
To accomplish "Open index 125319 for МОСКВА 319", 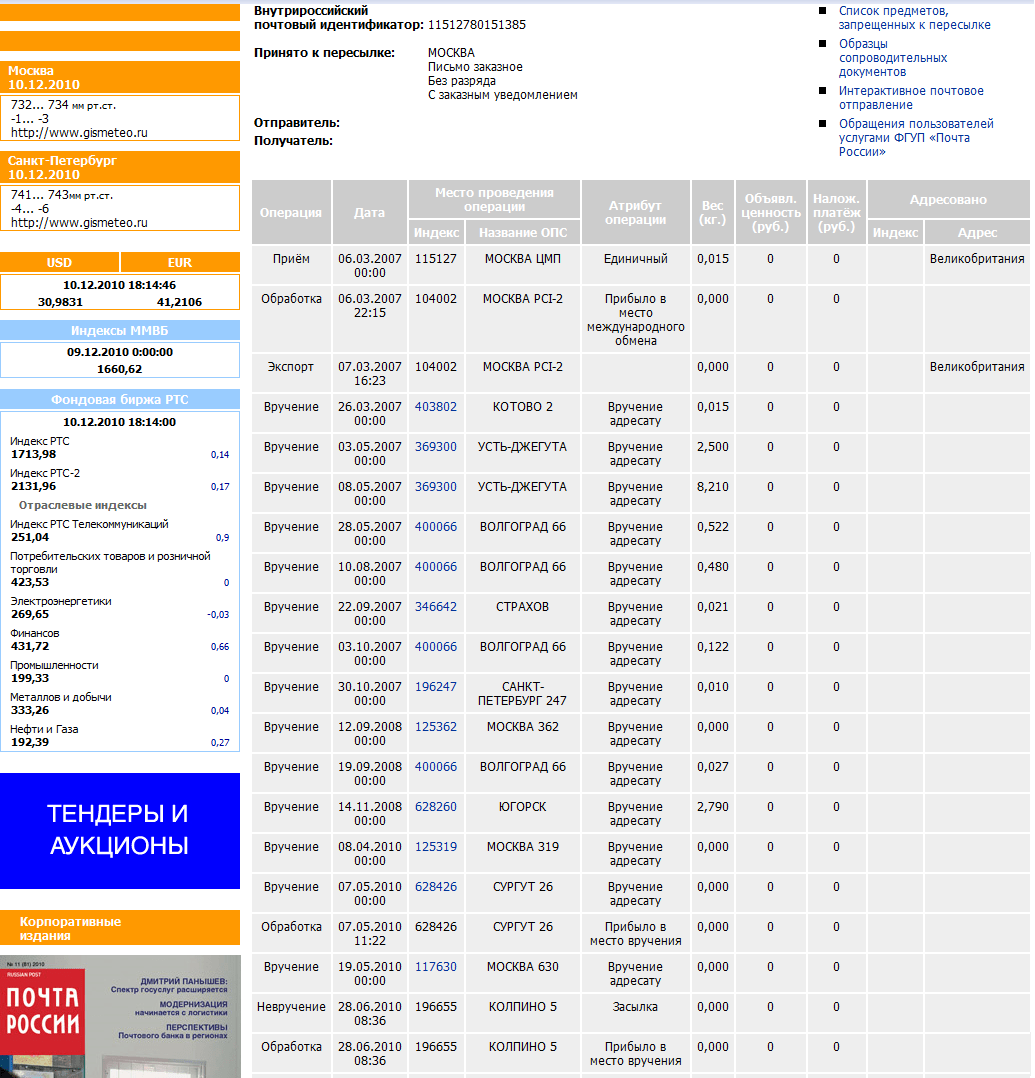I will point(435,846).
